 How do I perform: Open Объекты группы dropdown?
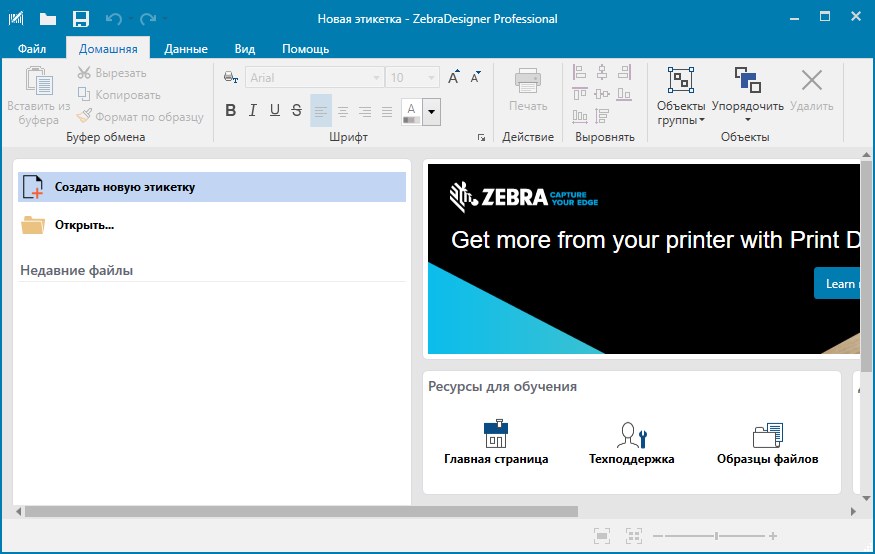click(681, 96)
